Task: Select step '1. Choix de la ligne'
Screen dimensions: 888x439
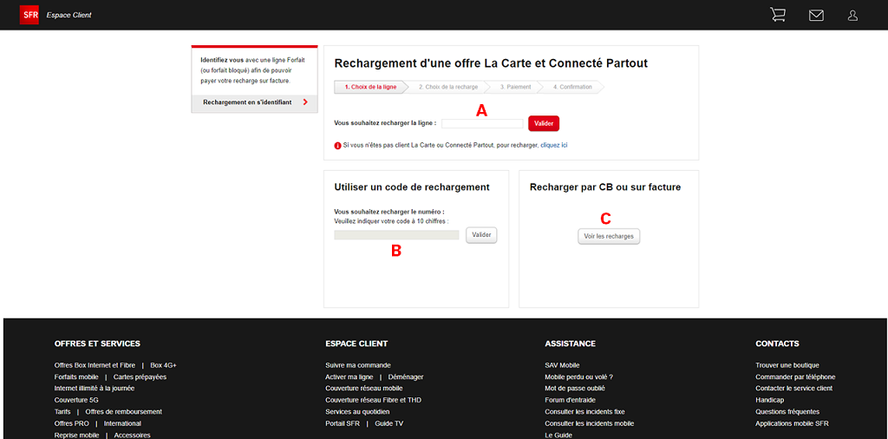Action: 370,87
